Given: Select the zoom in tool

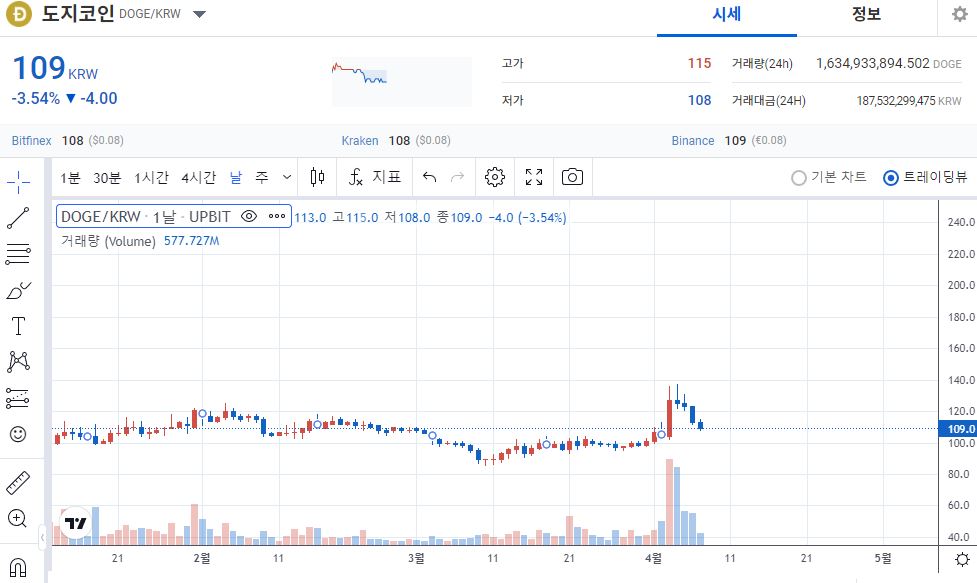Looking at the screenshot, I should (17, 518).
